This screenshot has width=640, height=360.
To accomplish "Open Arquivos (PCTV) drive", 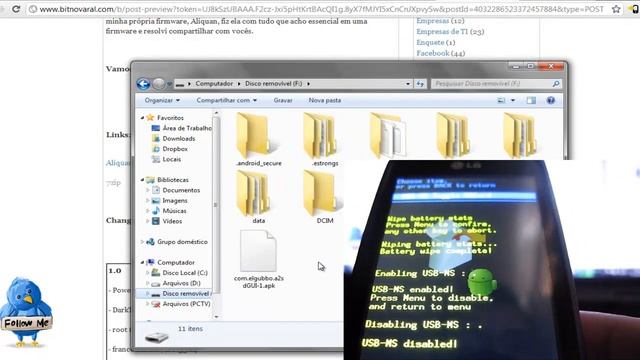I will point(187,304).
